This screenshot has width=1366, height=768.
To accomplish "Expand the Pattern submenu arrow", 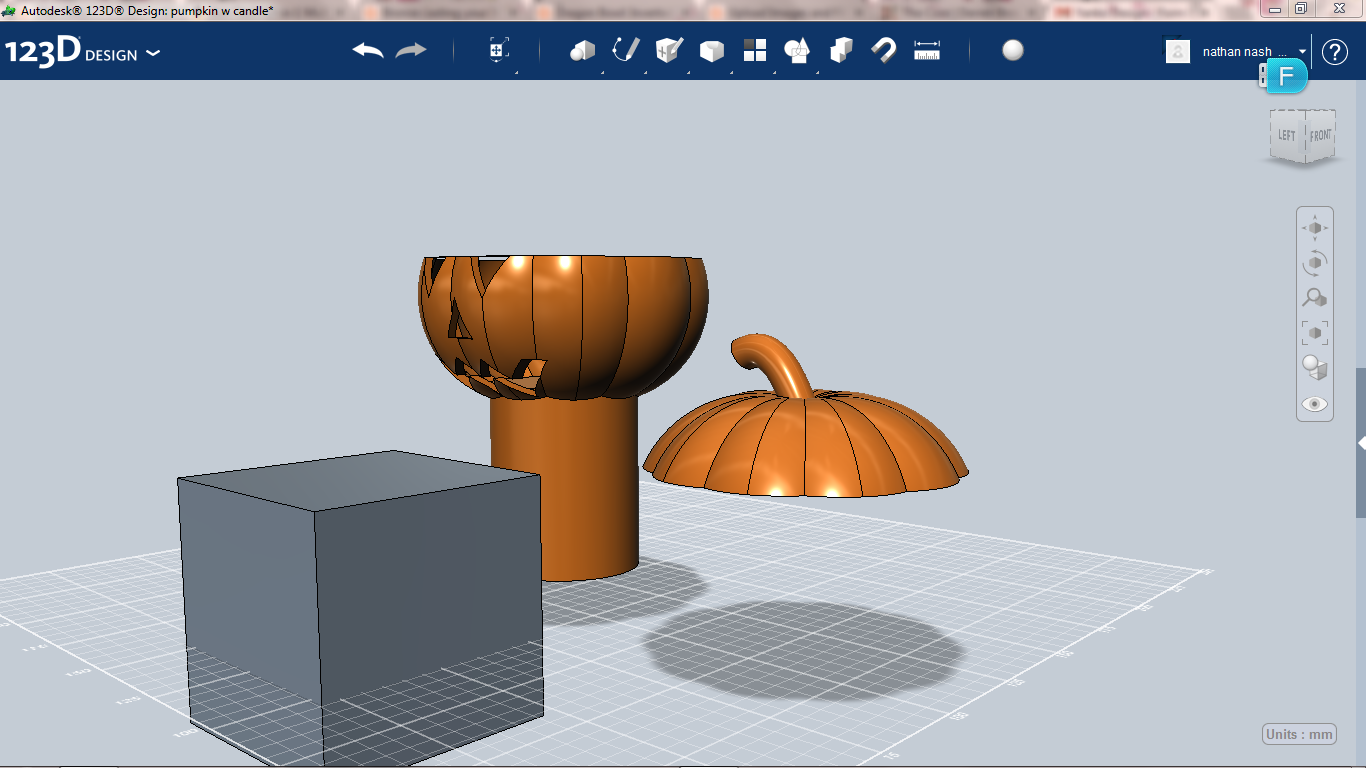I will point(774,72).
